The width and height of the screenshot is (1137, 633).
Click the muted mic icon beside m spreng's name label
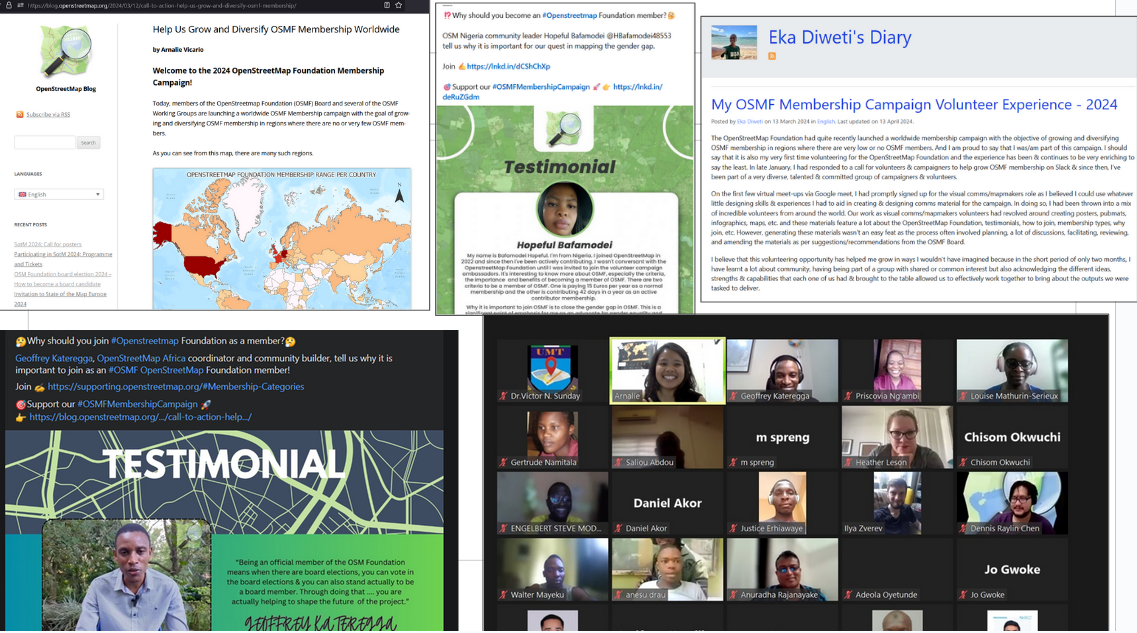[x=733, y=462]
